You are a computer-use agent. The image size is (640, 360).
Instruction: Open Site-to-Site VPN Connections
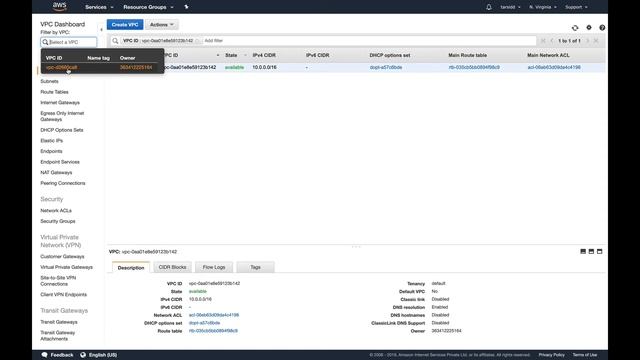click(x=58, y=281)
